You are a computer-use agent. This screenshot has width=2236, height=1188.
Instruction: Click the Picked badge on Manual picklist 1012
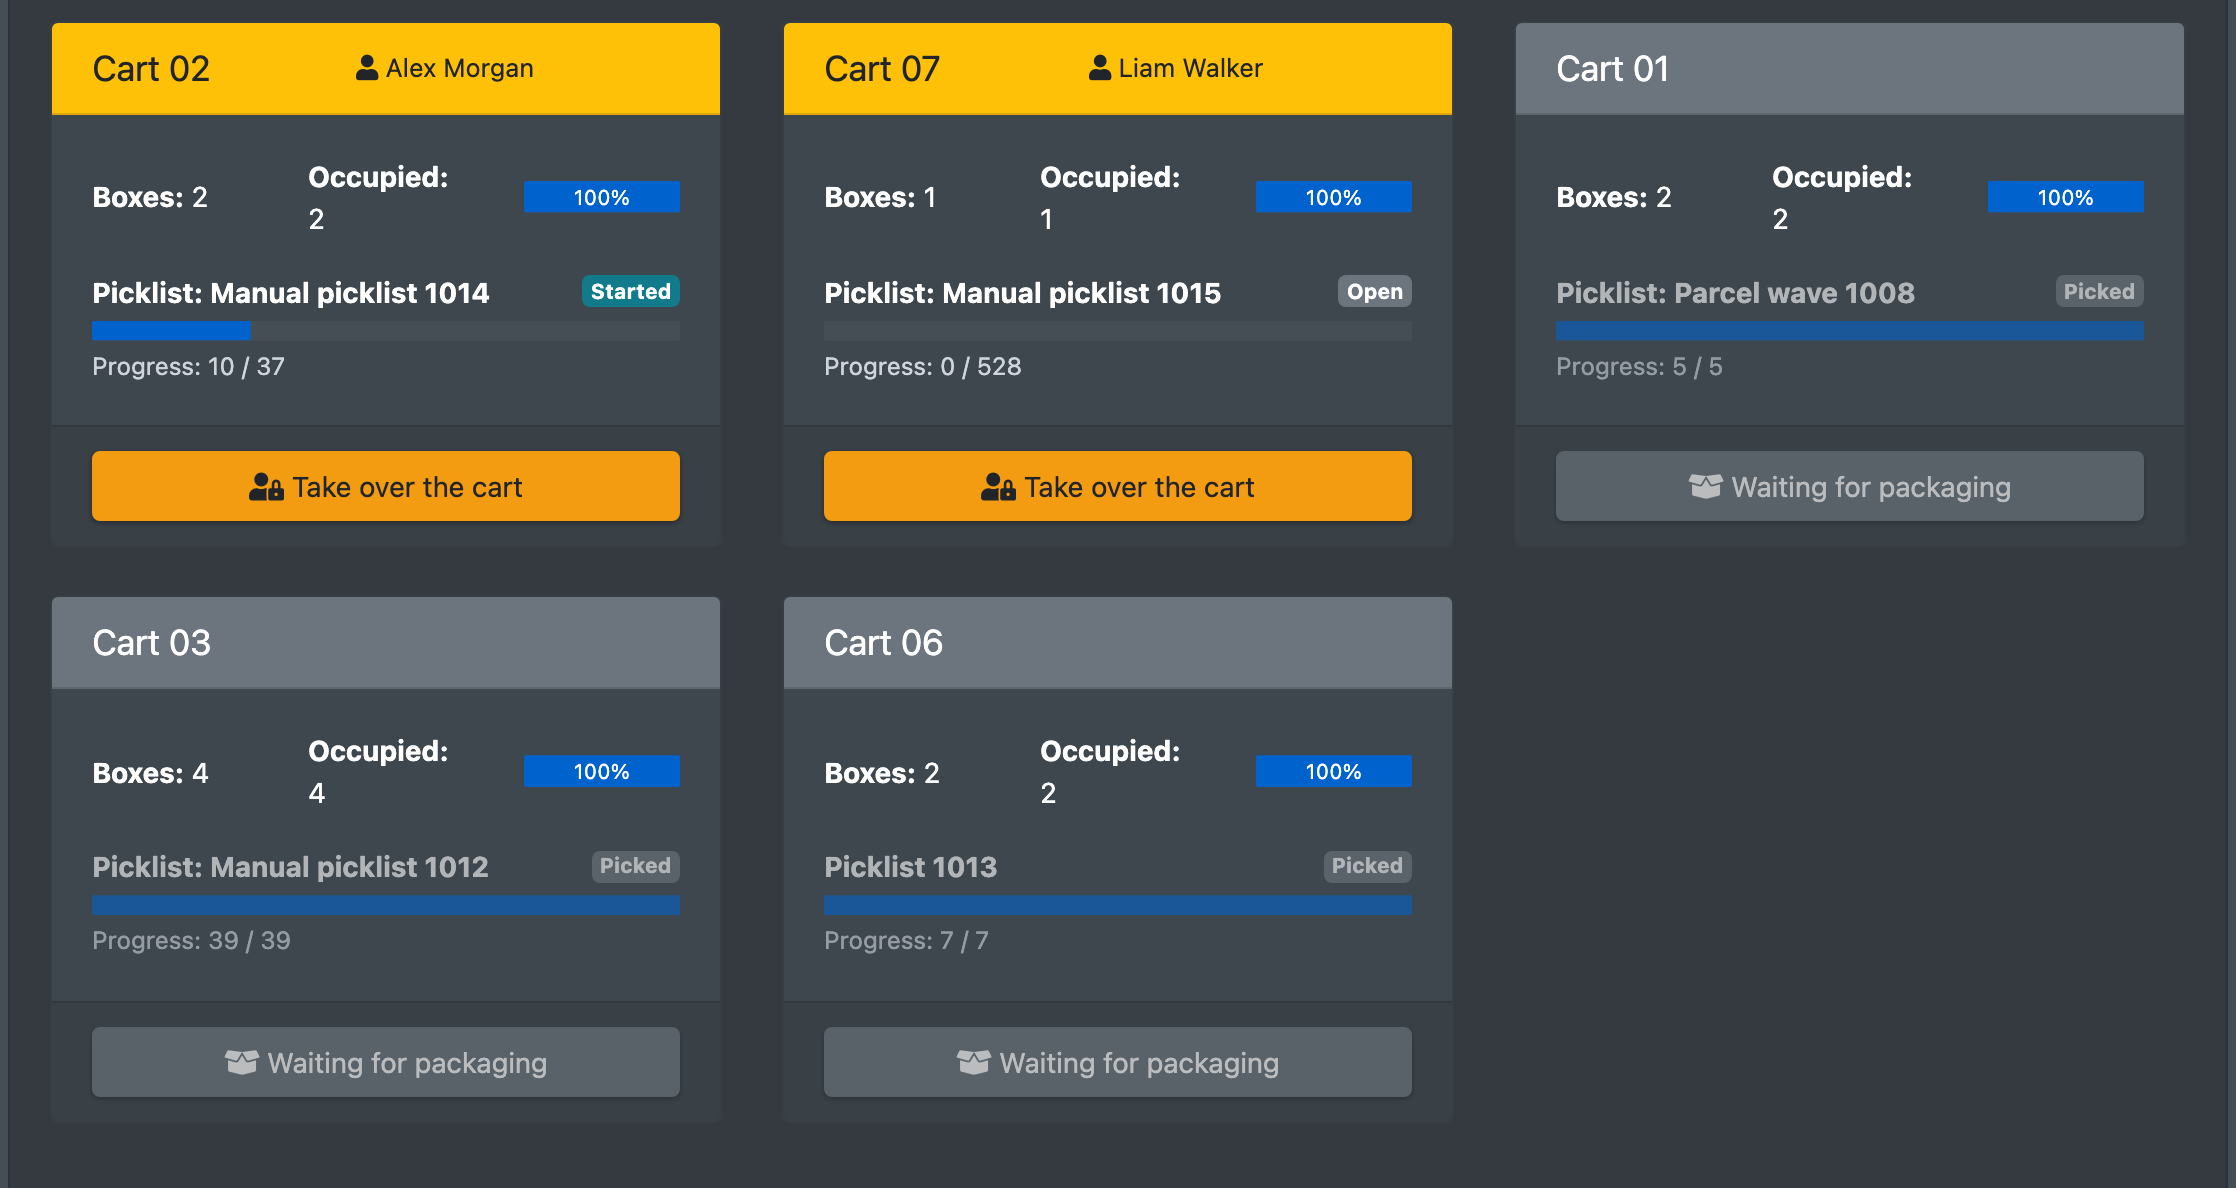tap(635, 866)
